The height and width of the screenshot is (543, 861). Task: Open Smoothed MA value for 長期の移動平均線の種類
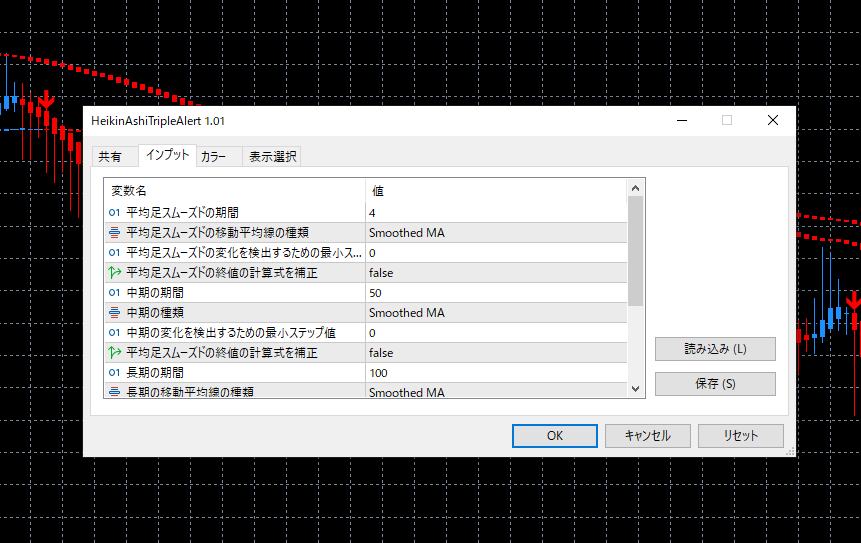pyautogui.click(x=496, y=391)
